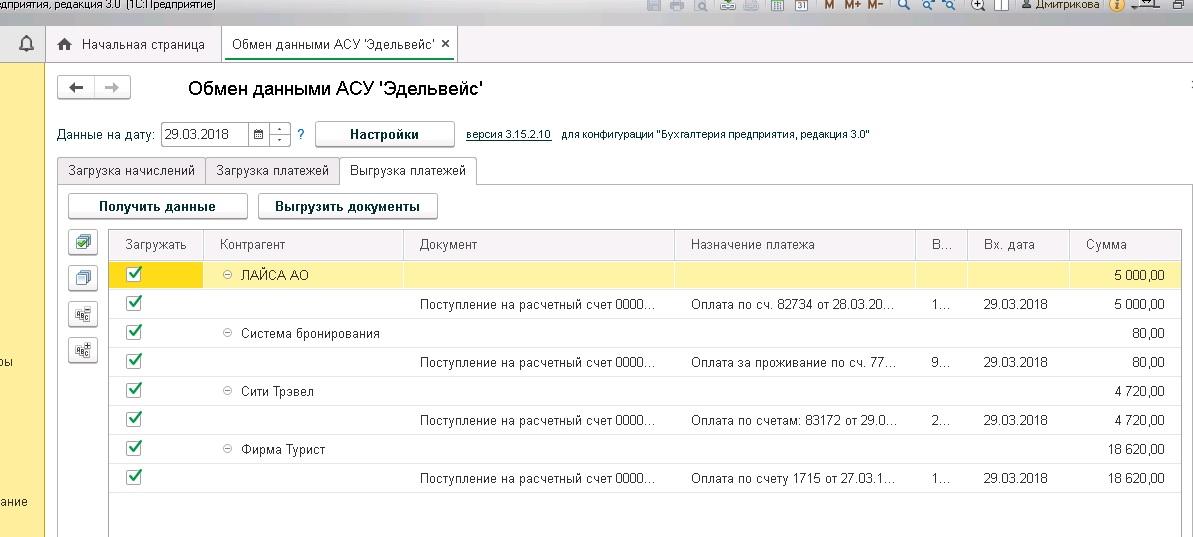Open the Загрузка платежей tab
The height and width of the screenshot is (537, 1193).
tap(272, 171)
